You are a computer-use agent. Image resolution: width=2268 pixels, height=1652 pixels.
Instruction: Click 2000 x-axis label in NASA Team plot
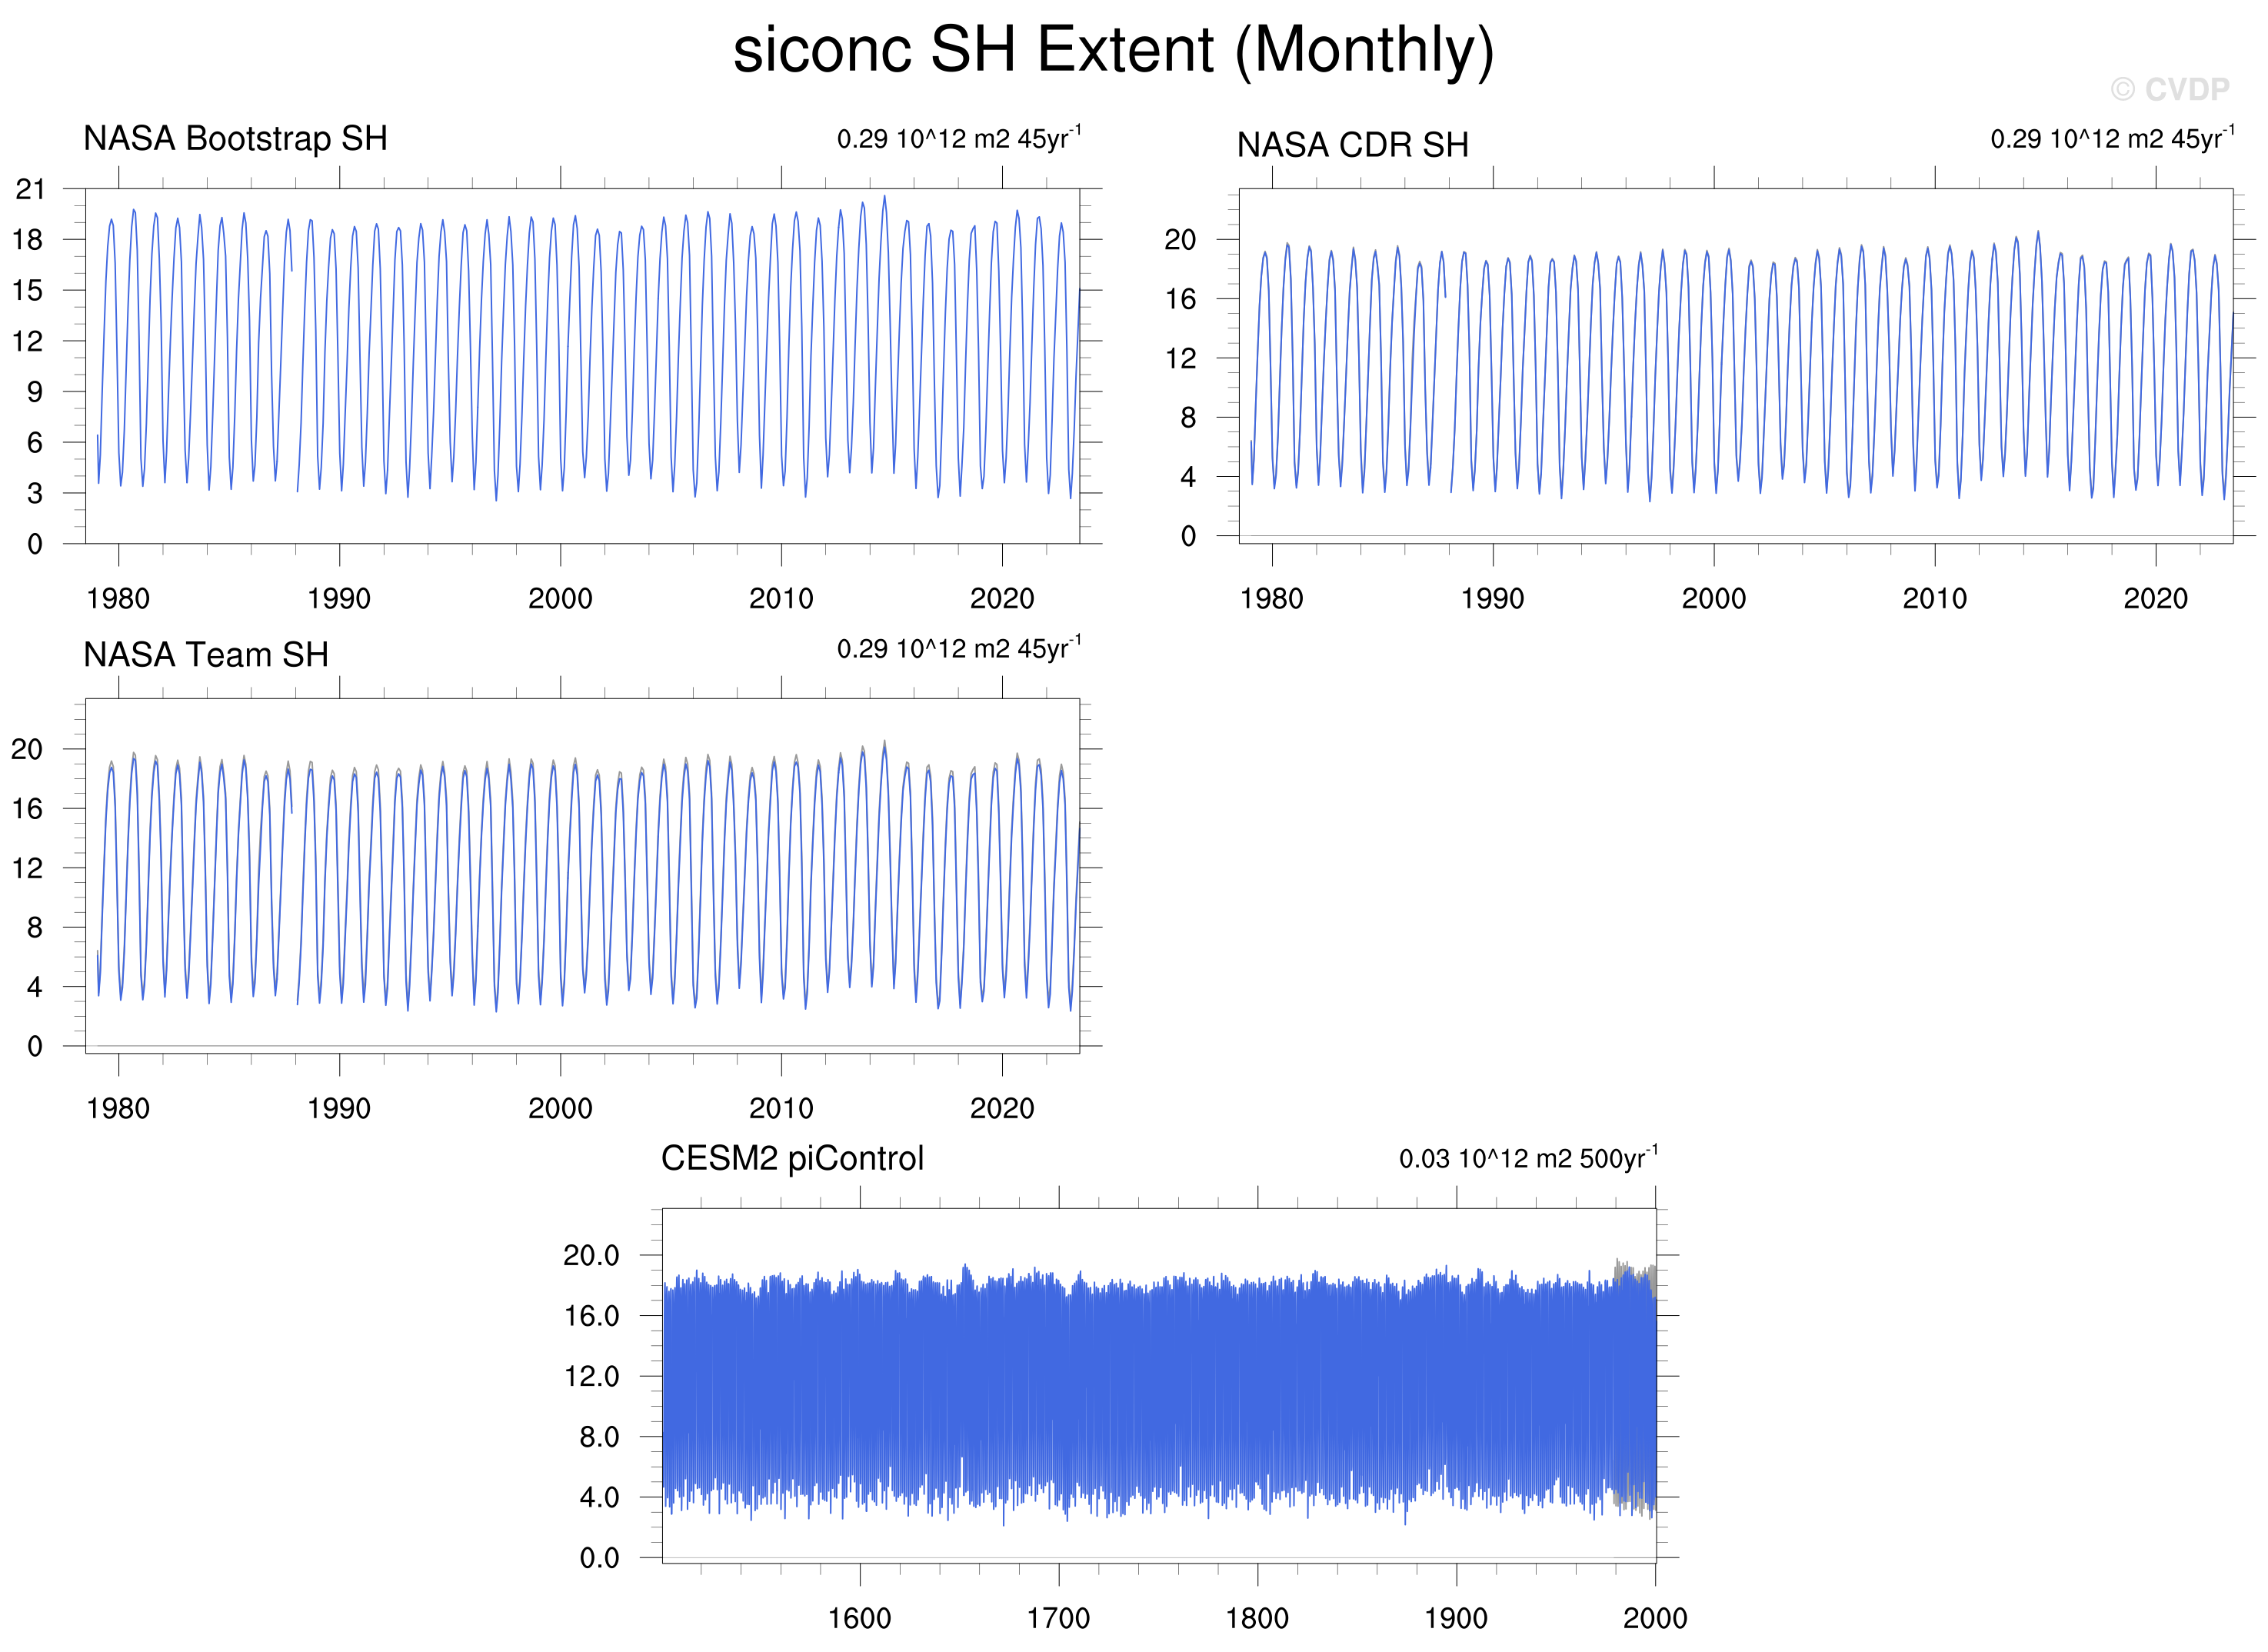pos(560,1108)
